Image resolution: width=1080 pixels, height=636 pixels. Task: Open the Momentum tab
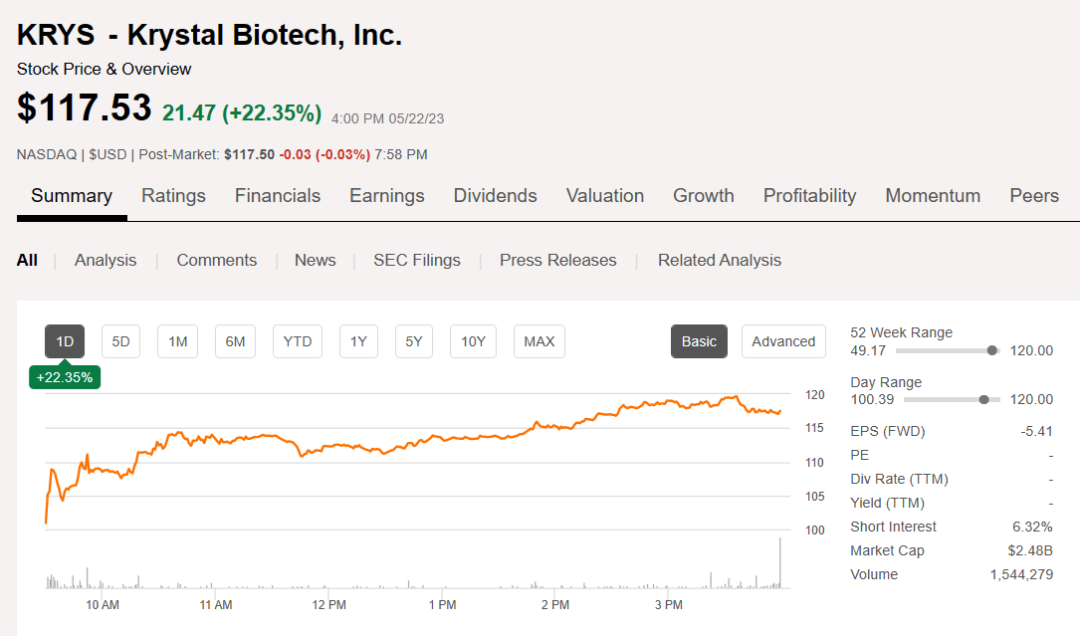[932, 196]
